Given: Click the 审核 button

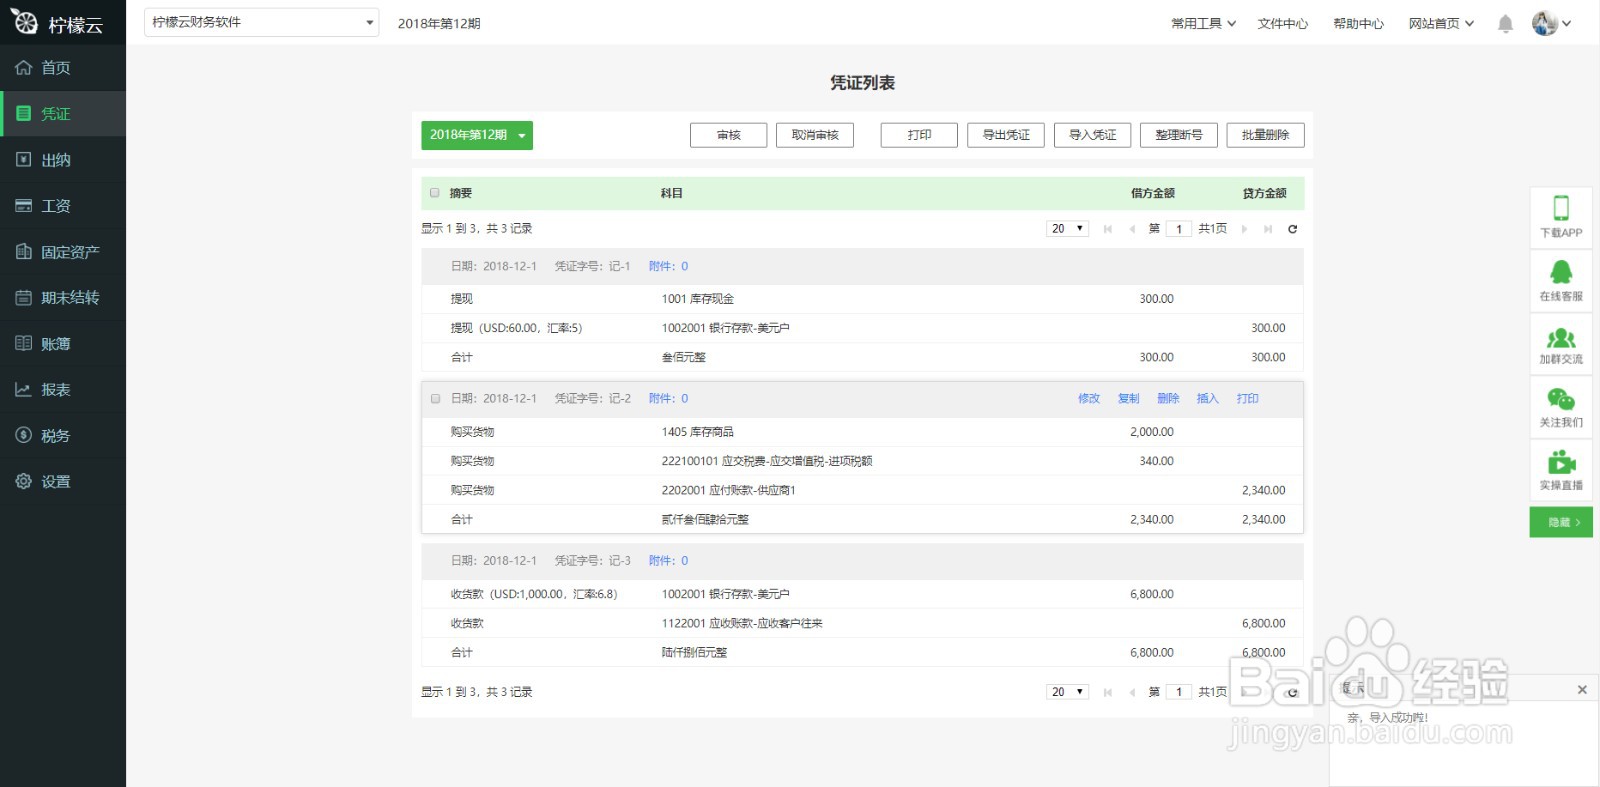Looking at the screenshot, I should (729, 135).
